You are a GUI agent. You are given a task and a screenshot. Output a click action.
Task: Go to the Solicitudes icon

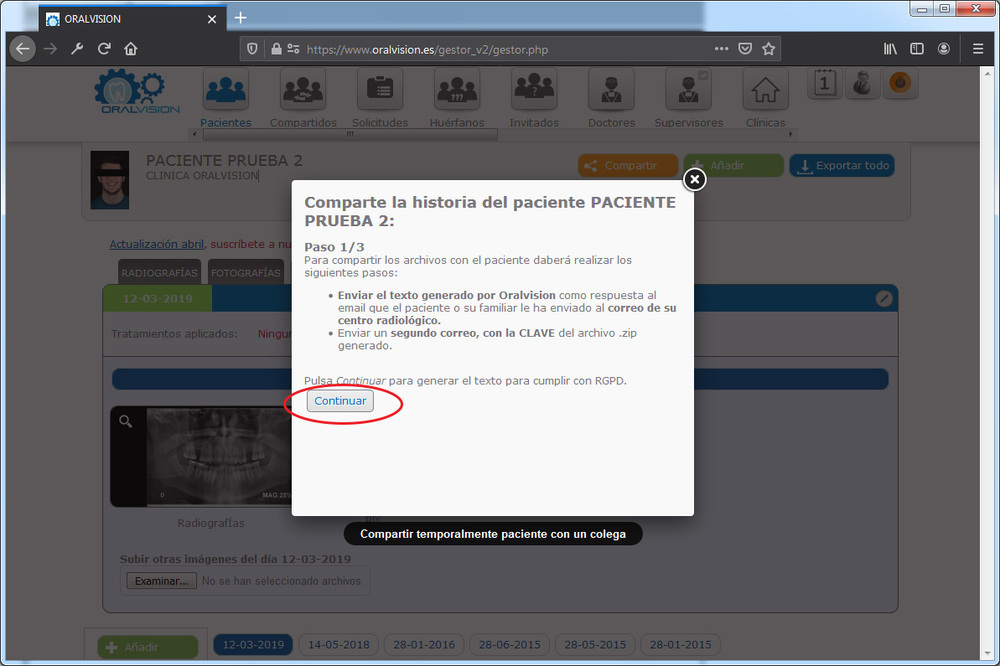tap(380, 91)
